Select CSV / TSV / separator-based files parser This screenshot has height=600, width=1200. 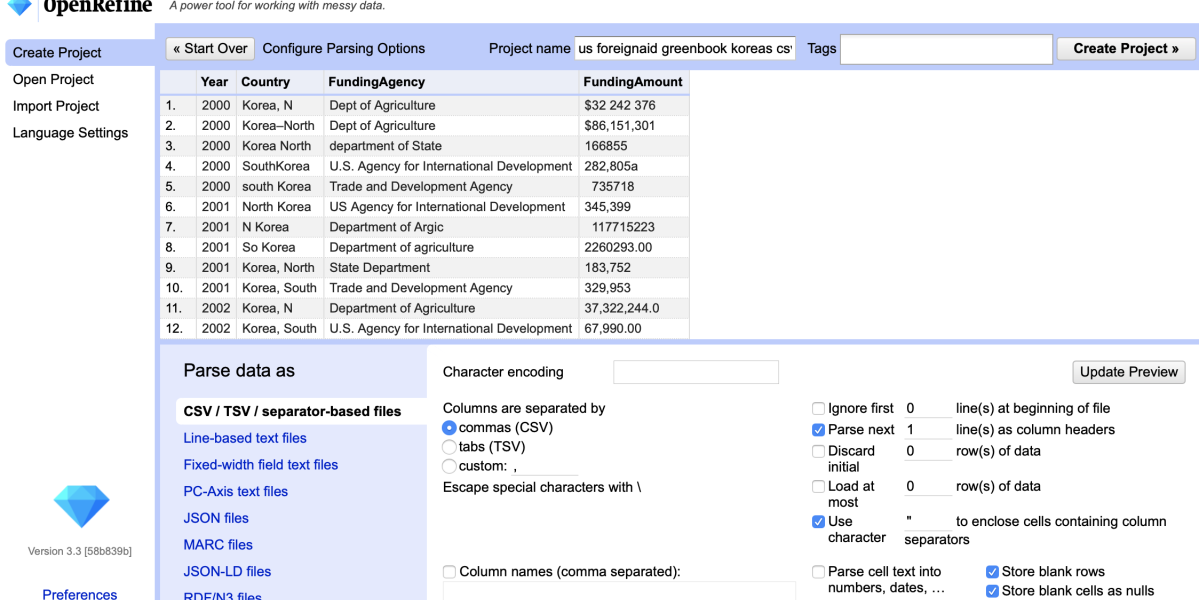click(x=300, y=411)
